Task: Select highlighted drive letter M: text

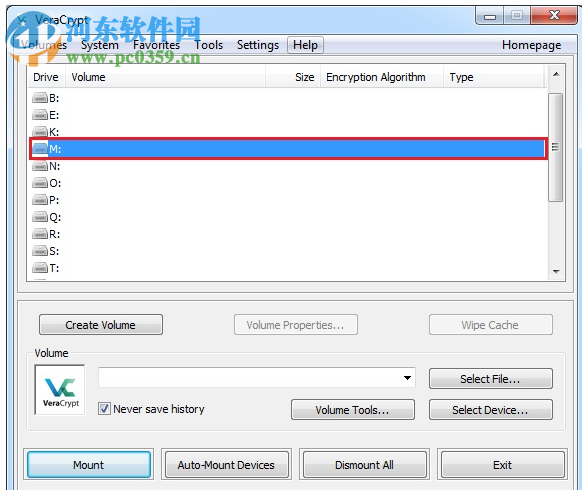Action: pos(55,149)
